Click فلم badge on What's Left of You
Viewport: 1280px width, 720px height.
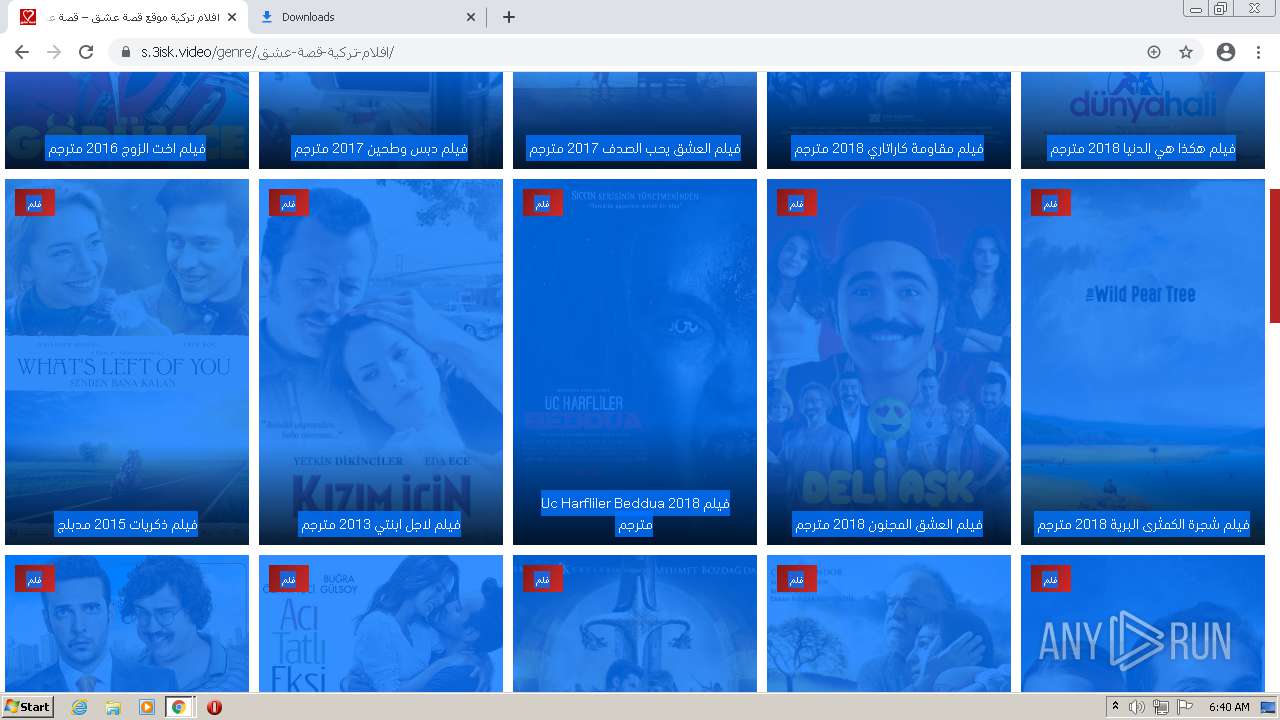(34, 203)
